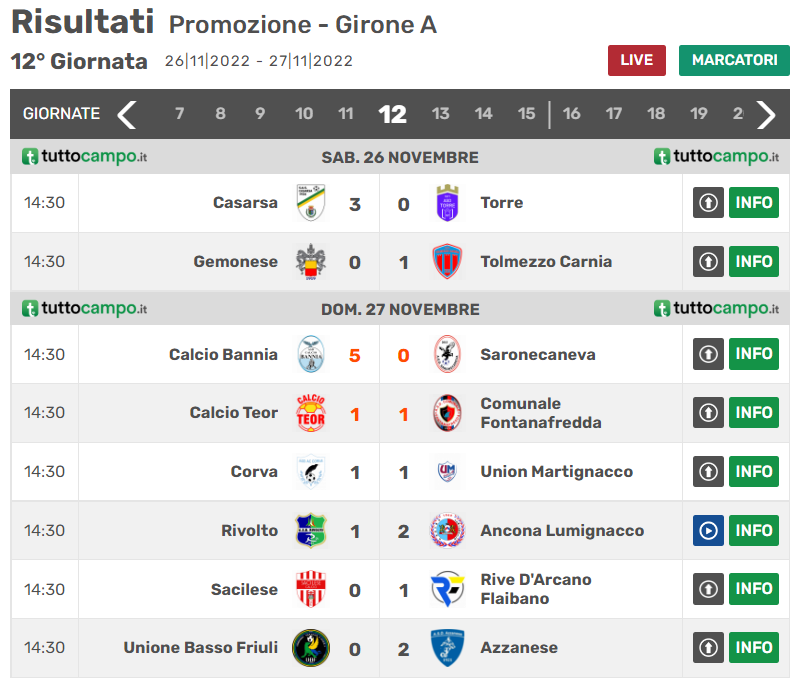Click the Rive D'Arcano Flaibano logo
The image size is (805, 687).
[447, 589]
